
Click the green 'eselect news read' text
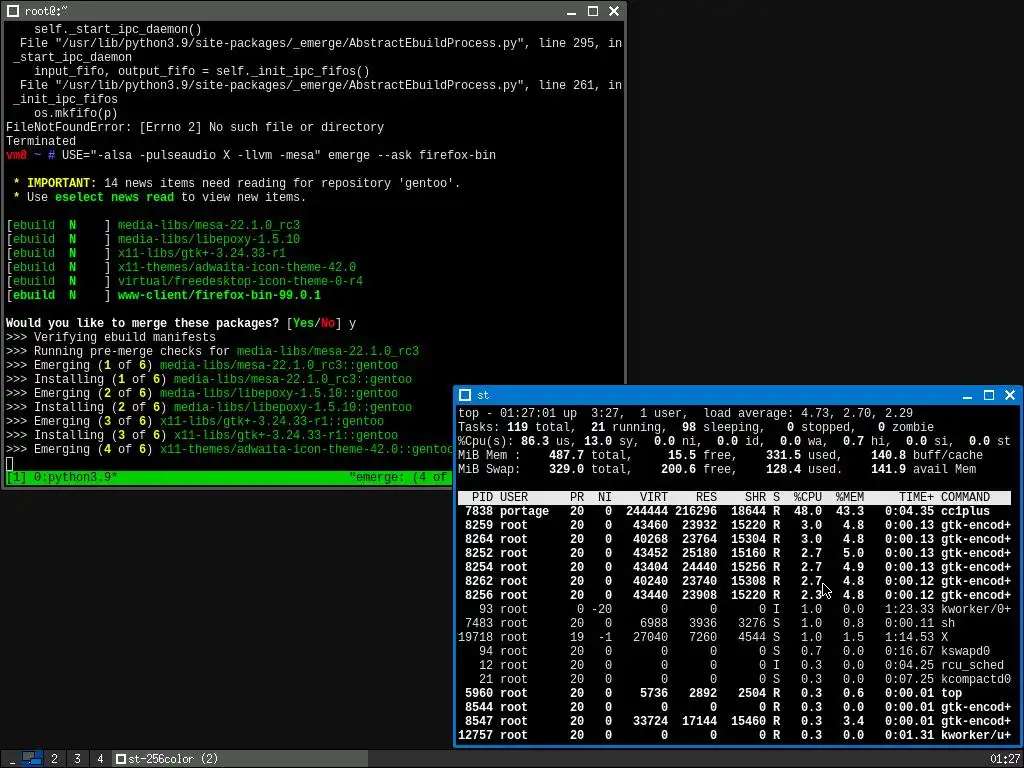click(114, 197)
